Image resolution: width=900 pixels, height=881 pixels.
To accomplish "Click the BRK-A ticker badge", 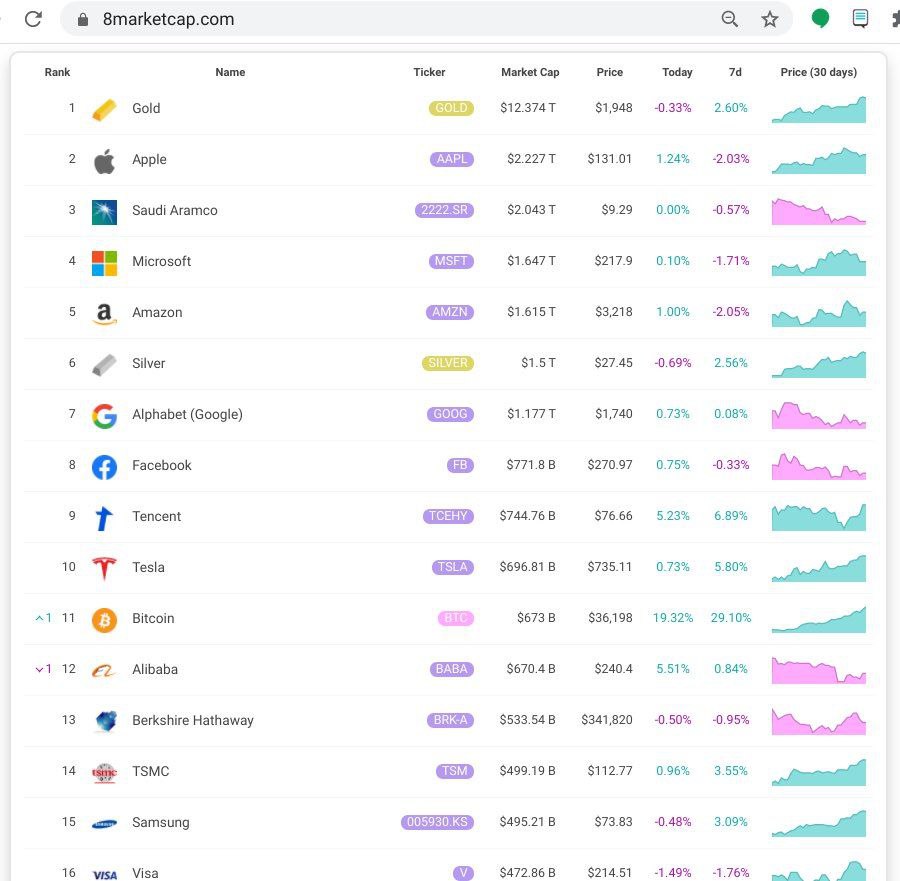I will point(451,720).
